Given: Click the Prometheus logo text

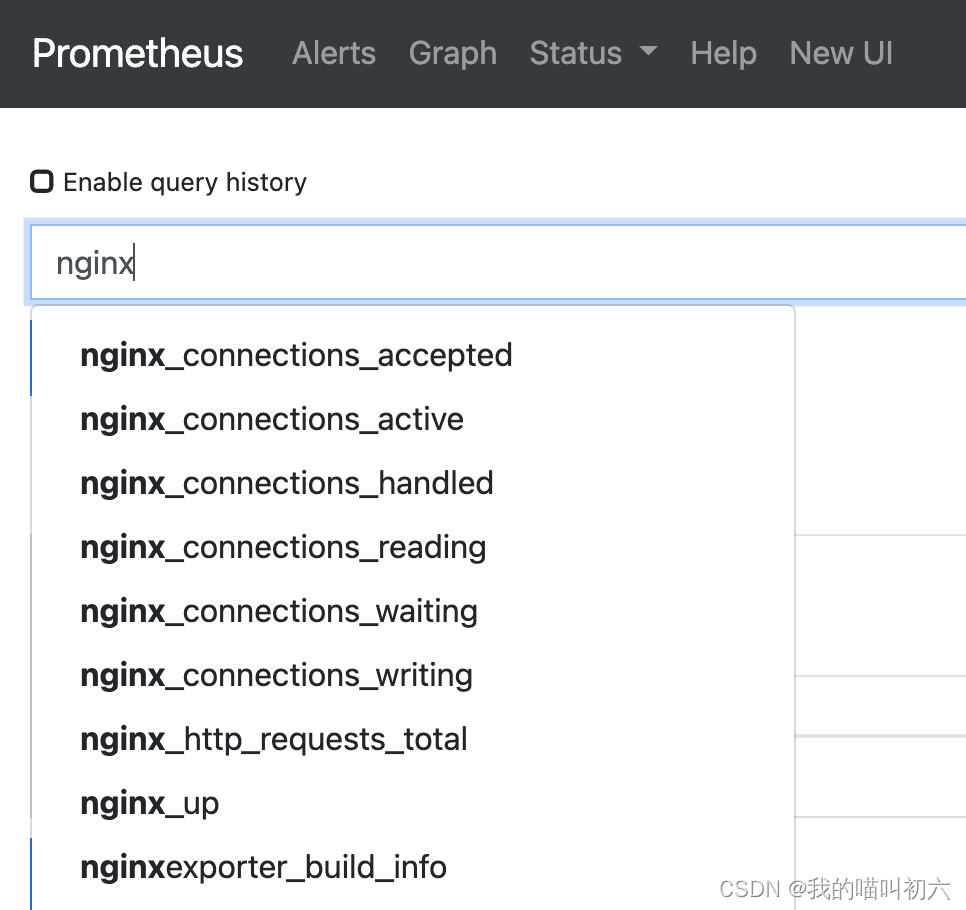Looking at the screenshot, I should tap(137, 54).
